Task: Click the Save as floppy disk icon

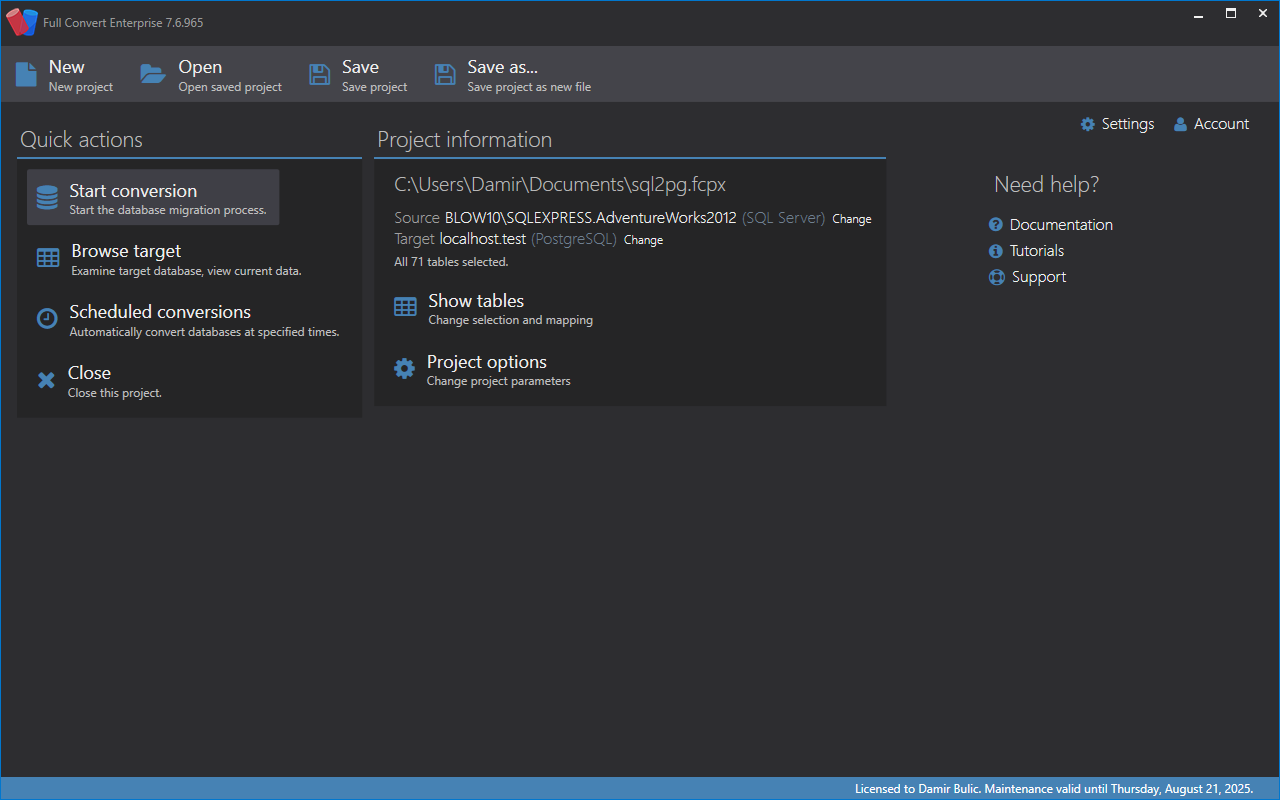Action: click(445, 75)
